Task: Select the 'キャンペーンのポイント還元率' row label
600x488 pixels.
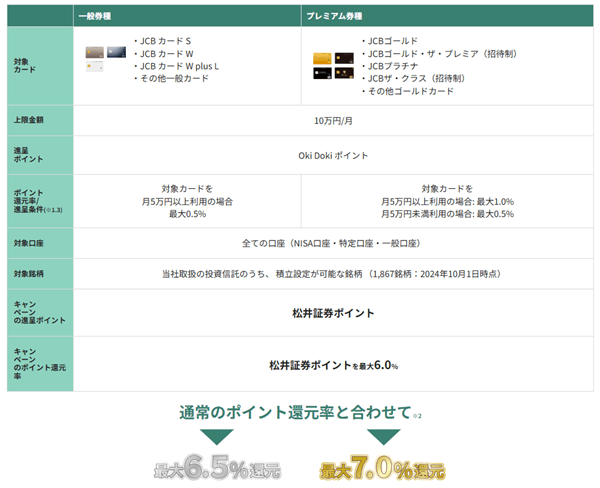Action: (40, 364)
